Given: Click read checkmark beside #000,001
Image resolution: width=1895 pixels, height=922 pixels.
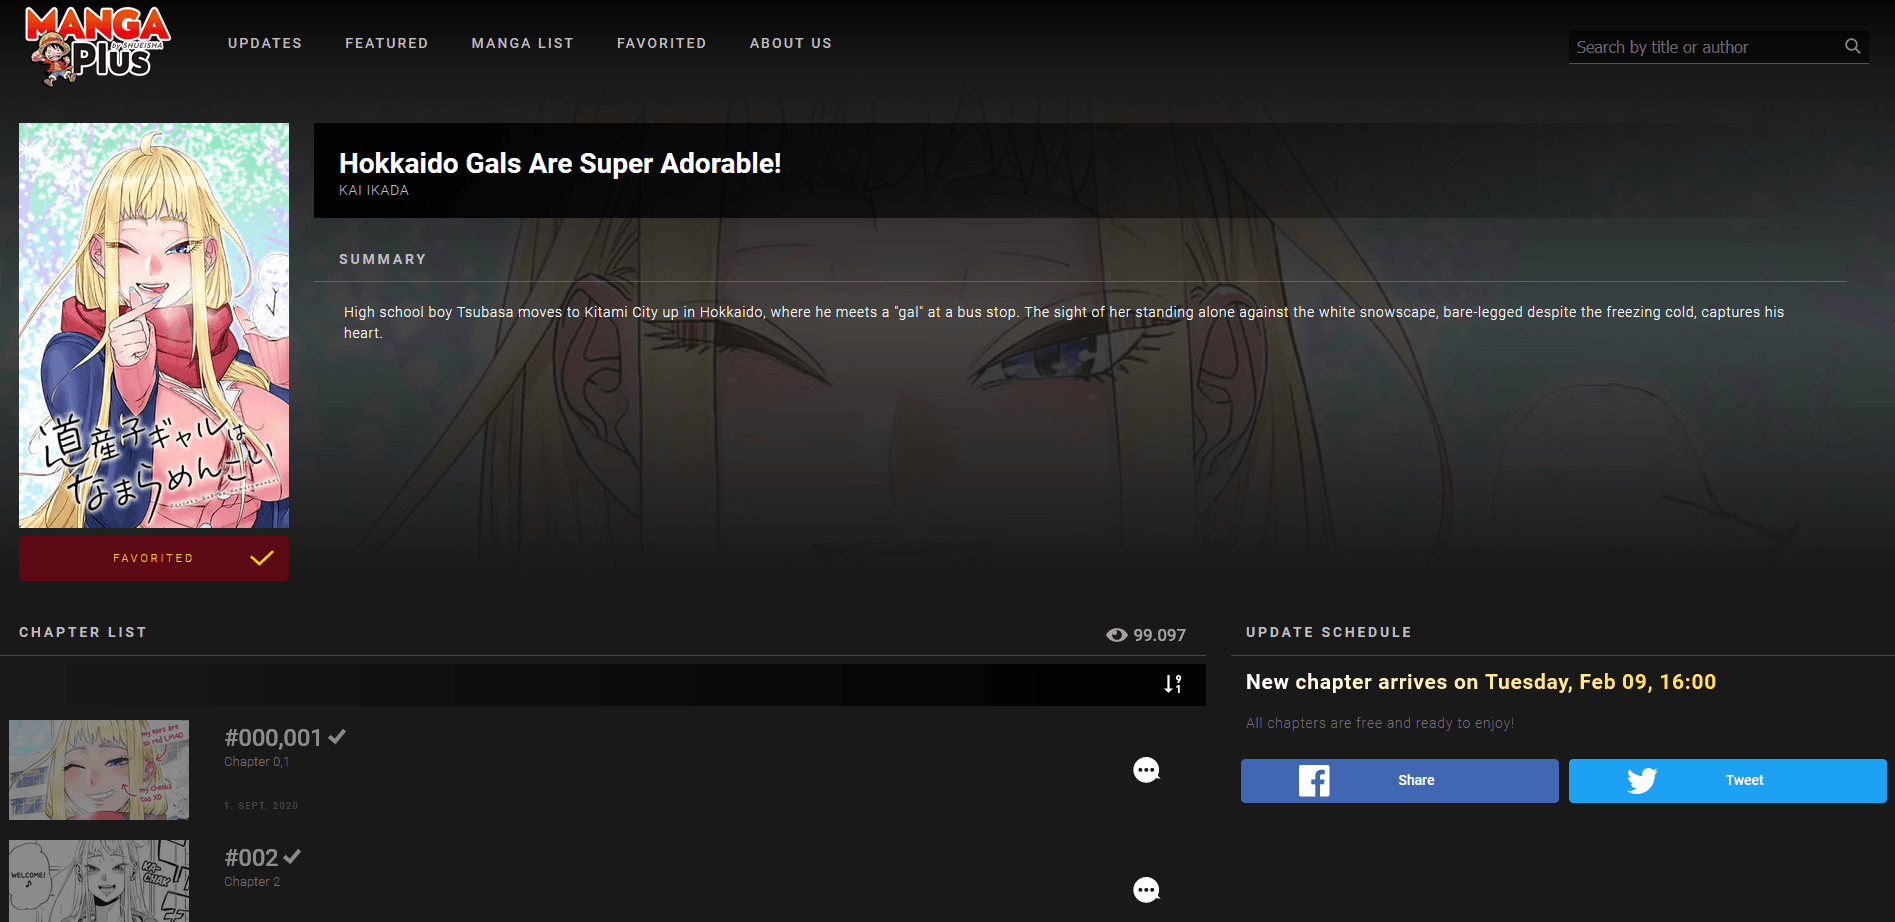Looking at the screenshot, I should click(337, 737).
